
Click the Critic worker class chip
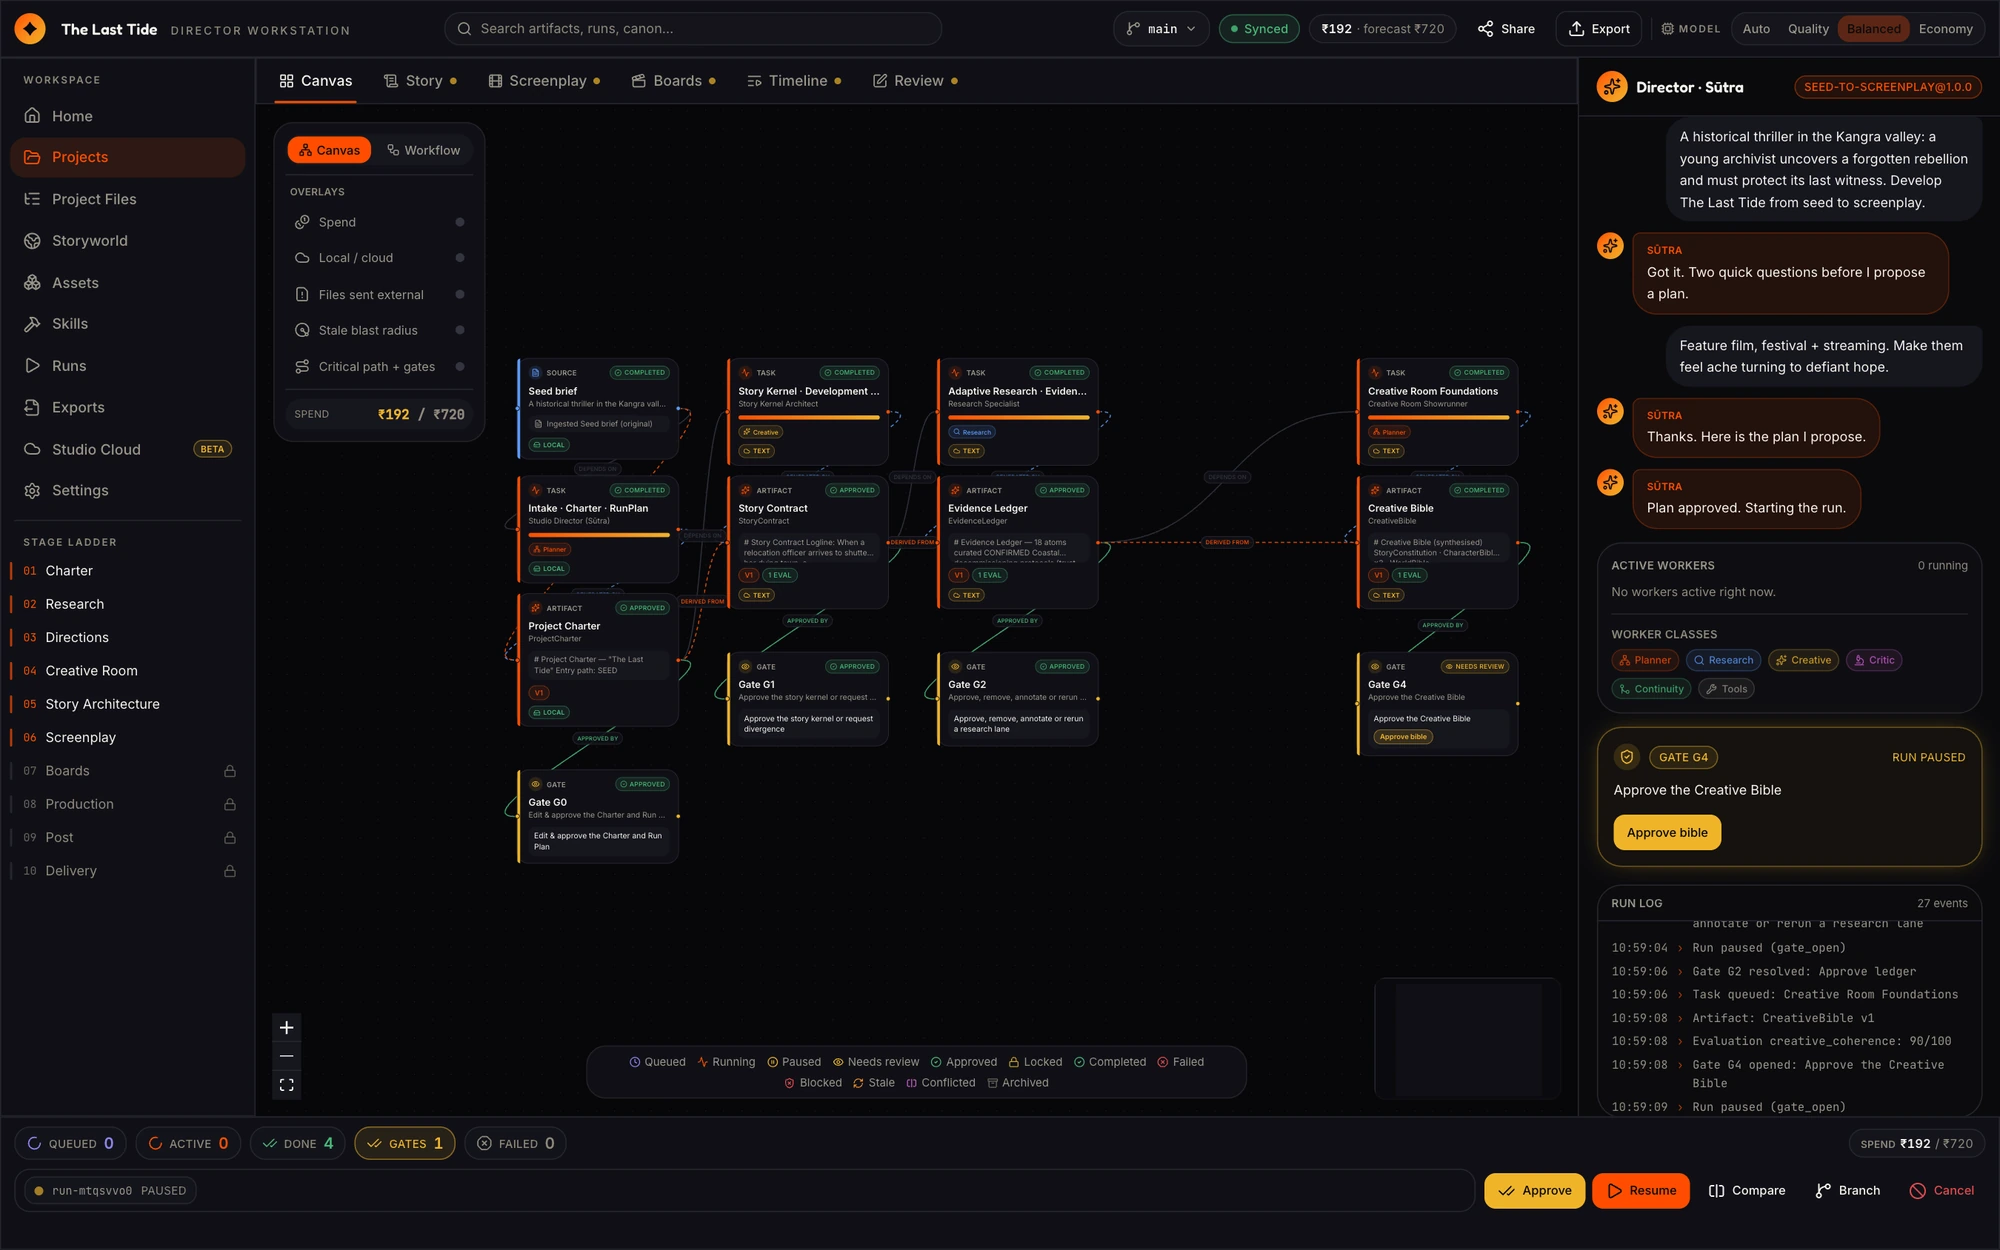click(1874, 660)
